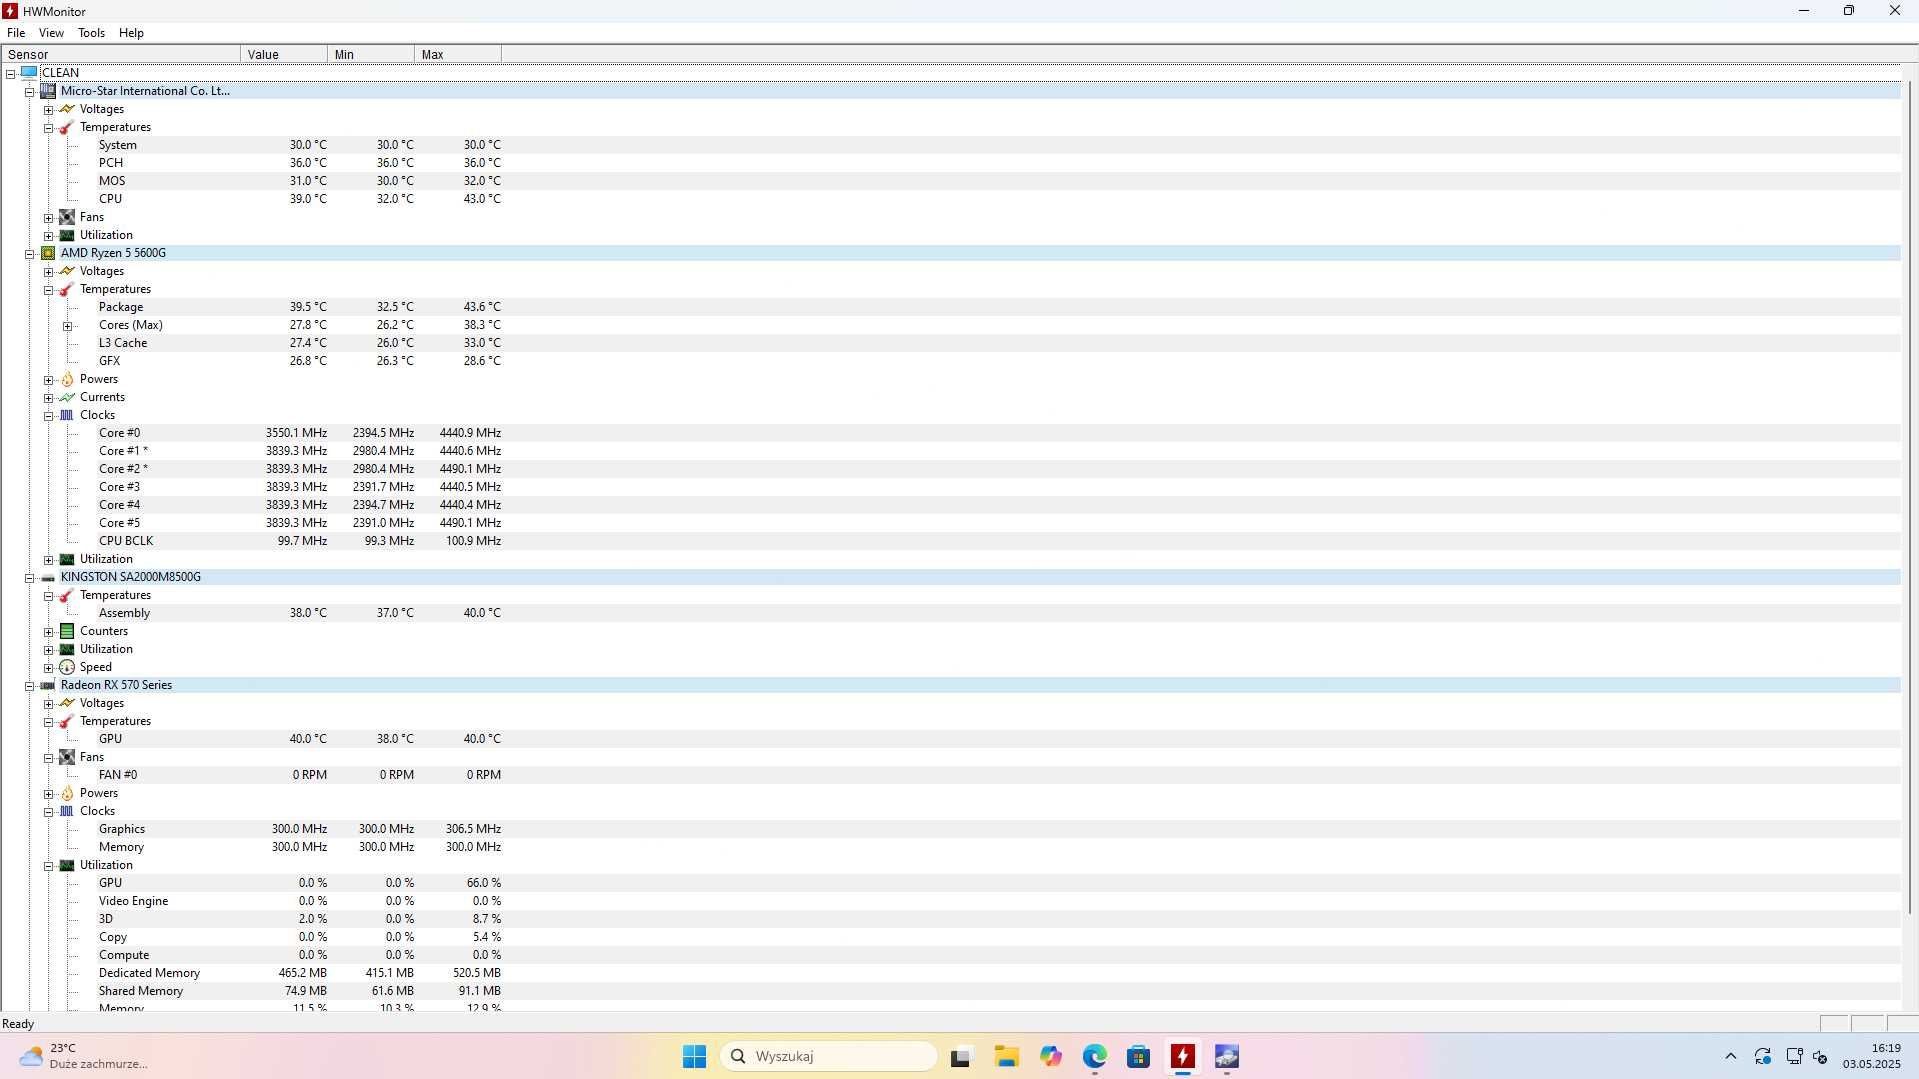Expand motherboard Fans node

point(49,217)
